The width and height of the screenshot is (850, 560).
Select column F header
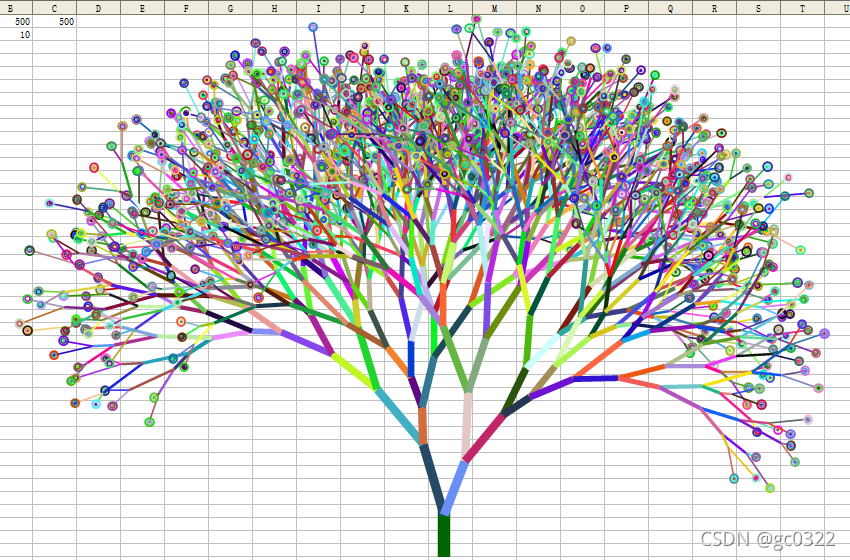[x=186, y=8]
